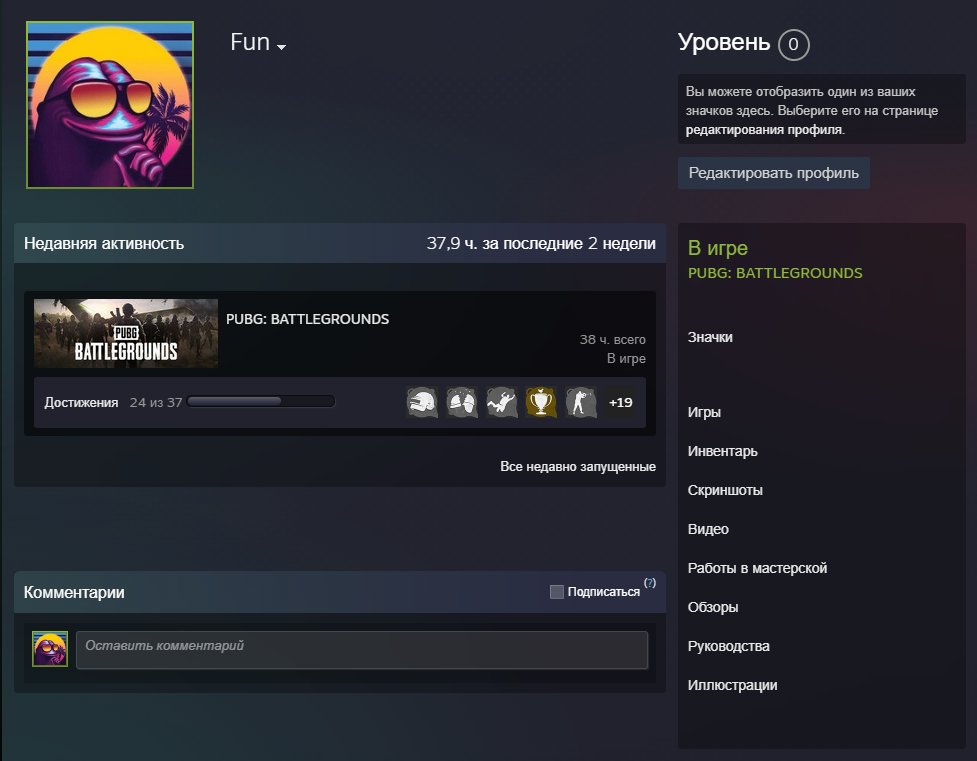Go to Иллюстрации section
The height and width of the screenshot is (761, 977).
[x=732, y=685]
